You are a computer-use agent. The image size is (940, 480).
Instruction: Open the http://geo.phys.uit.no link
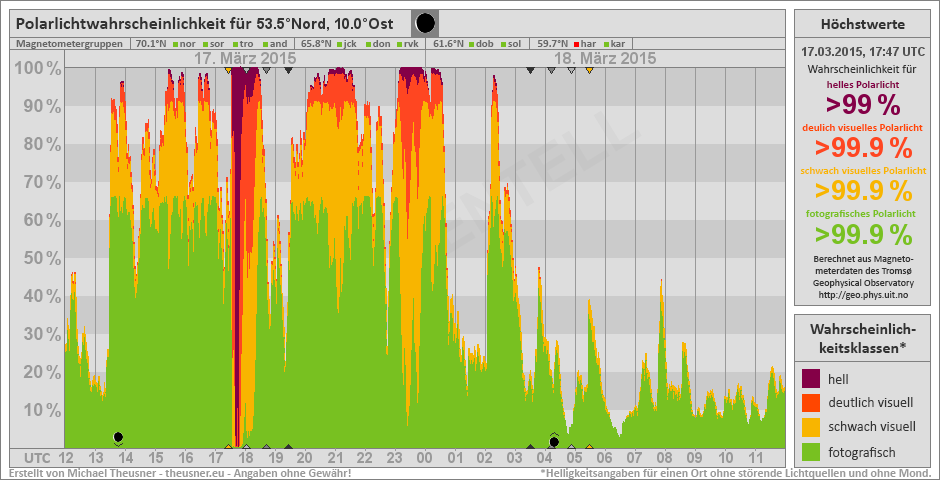click(x=863, y=294)
